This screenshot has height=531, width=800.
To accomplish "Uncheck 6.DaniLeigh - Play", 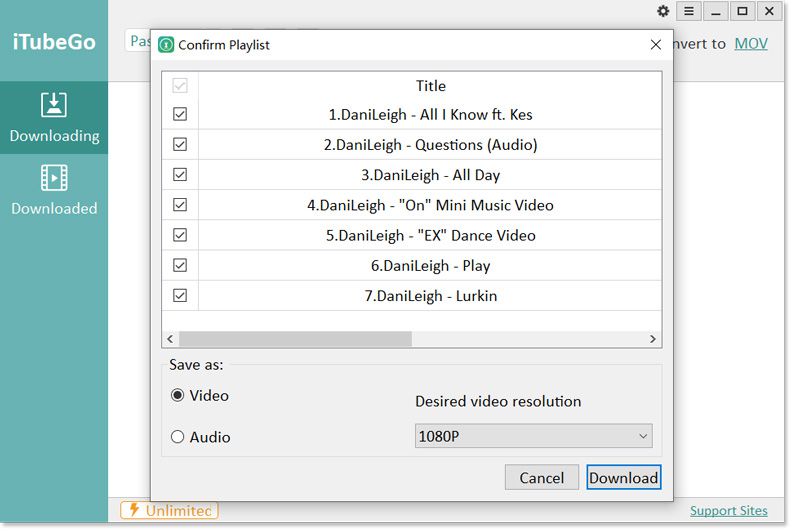I will (x=180, y=265).
